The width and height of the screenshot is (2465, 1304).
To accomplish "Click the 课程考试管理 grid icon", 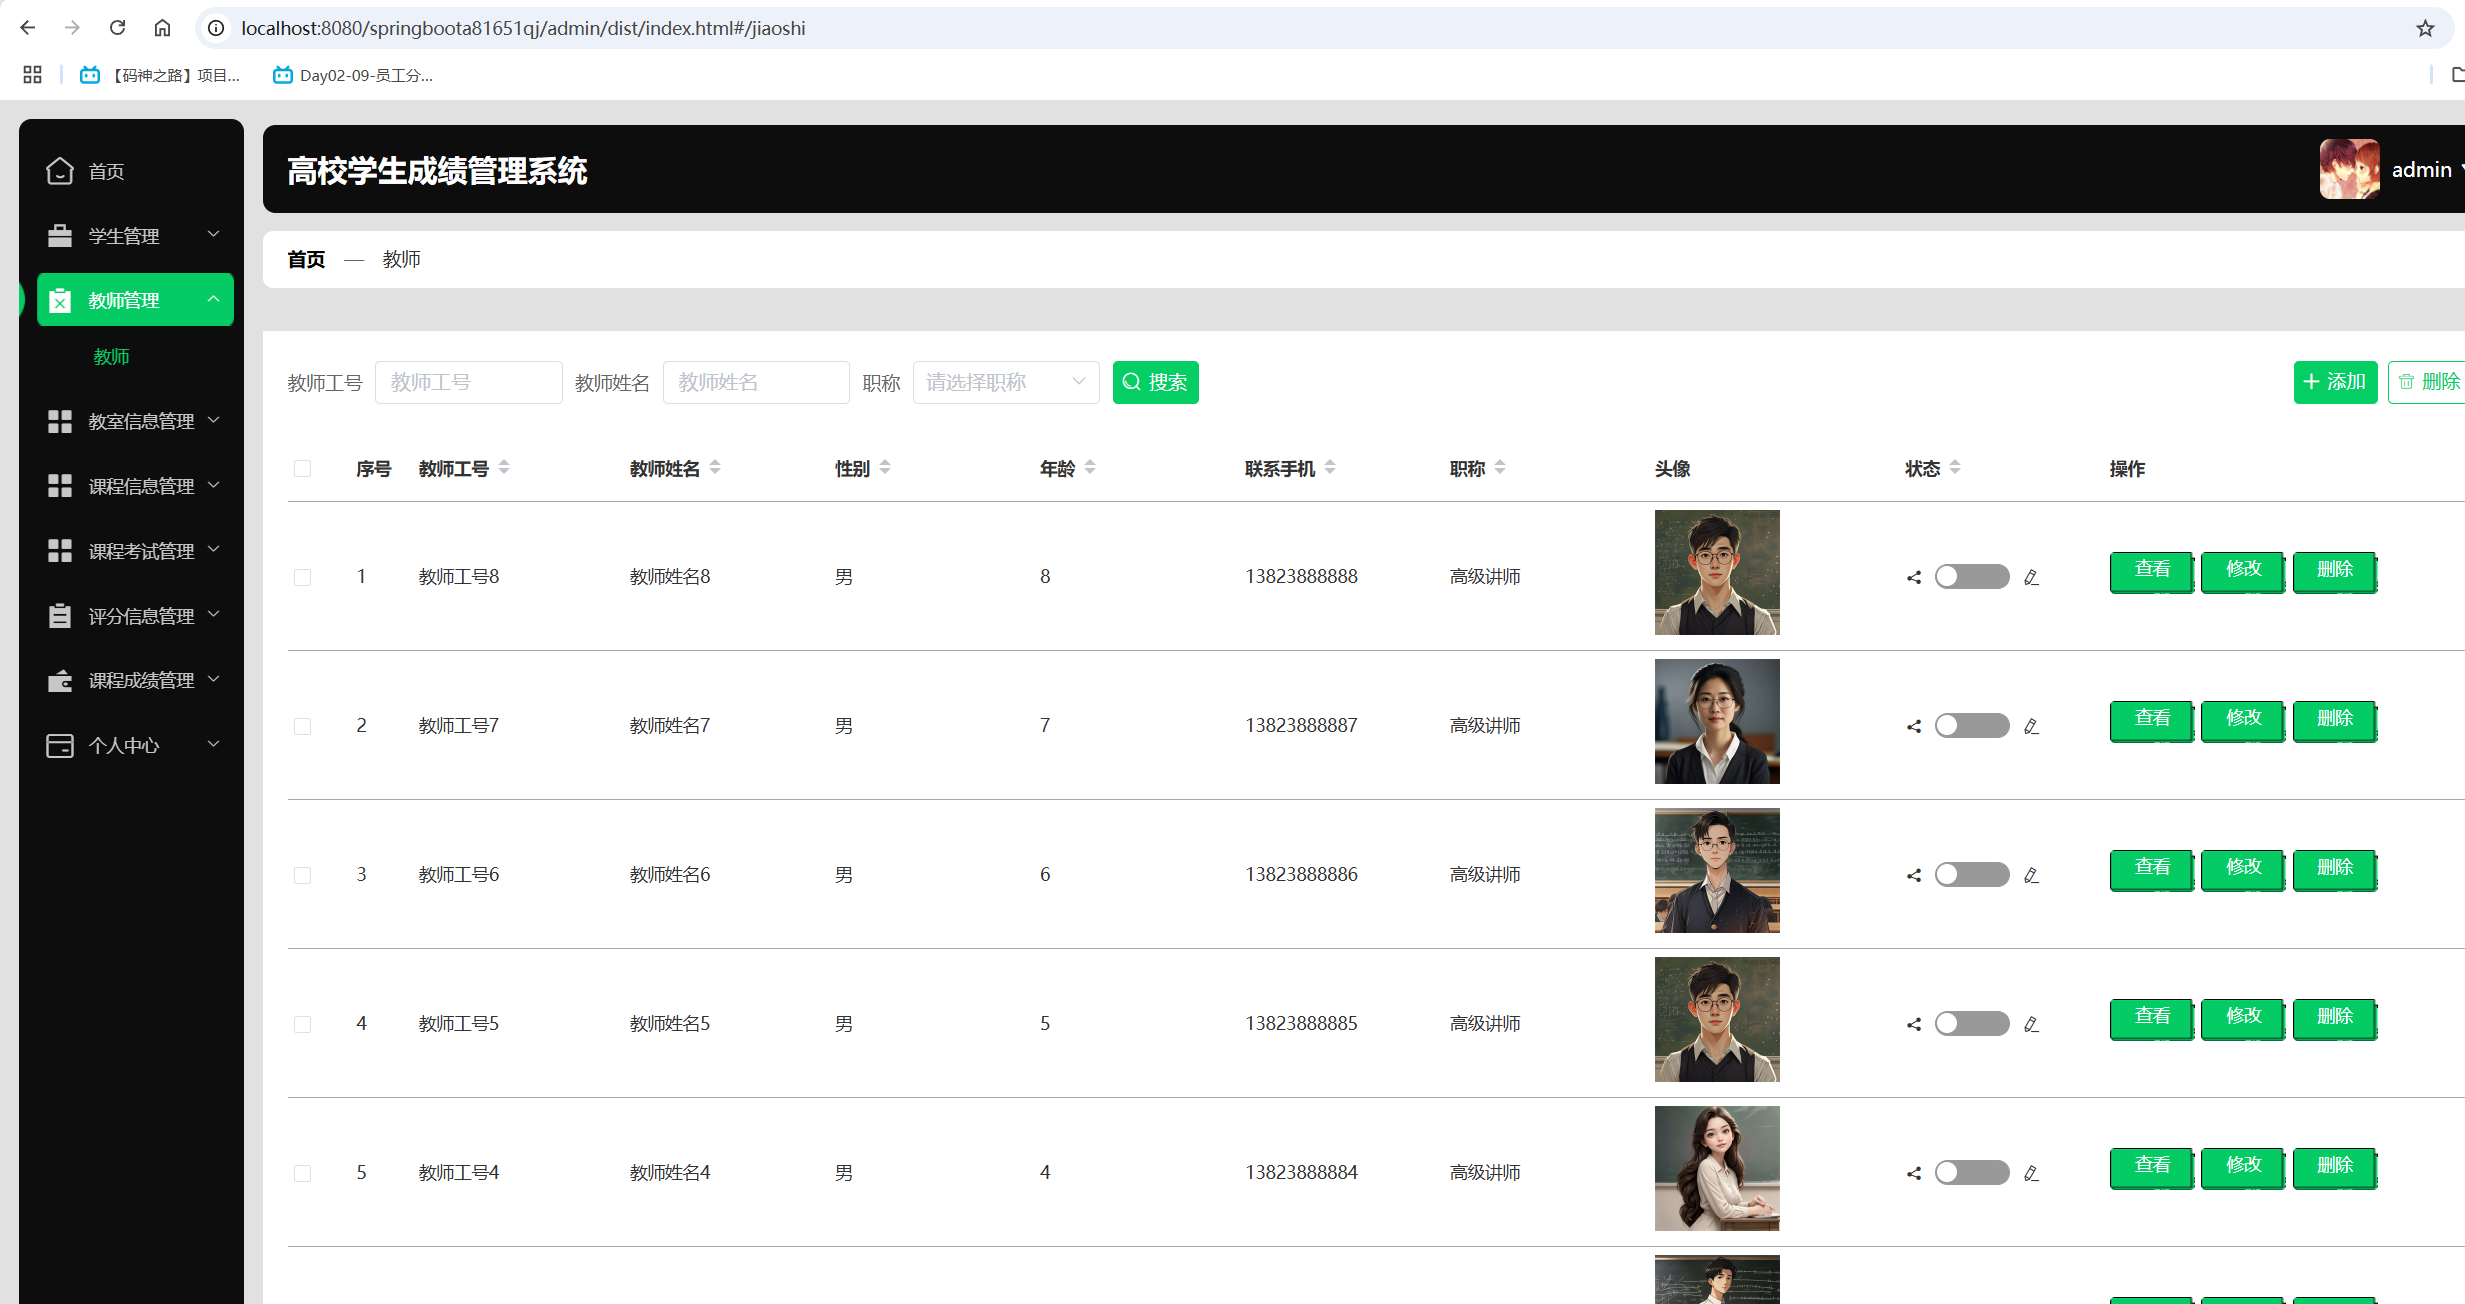I will 60,551.
